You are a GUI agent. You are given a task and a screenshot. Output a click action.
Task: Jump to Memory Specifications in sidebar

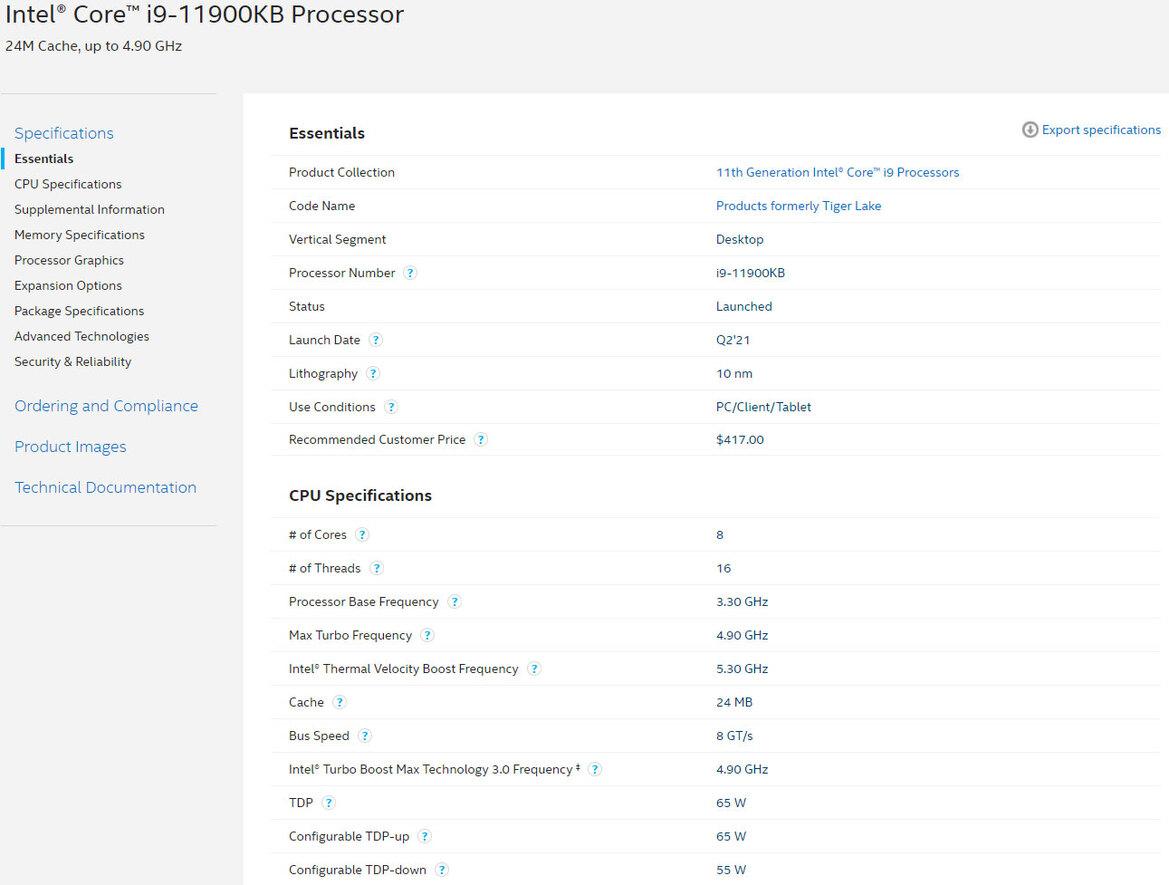80,235
